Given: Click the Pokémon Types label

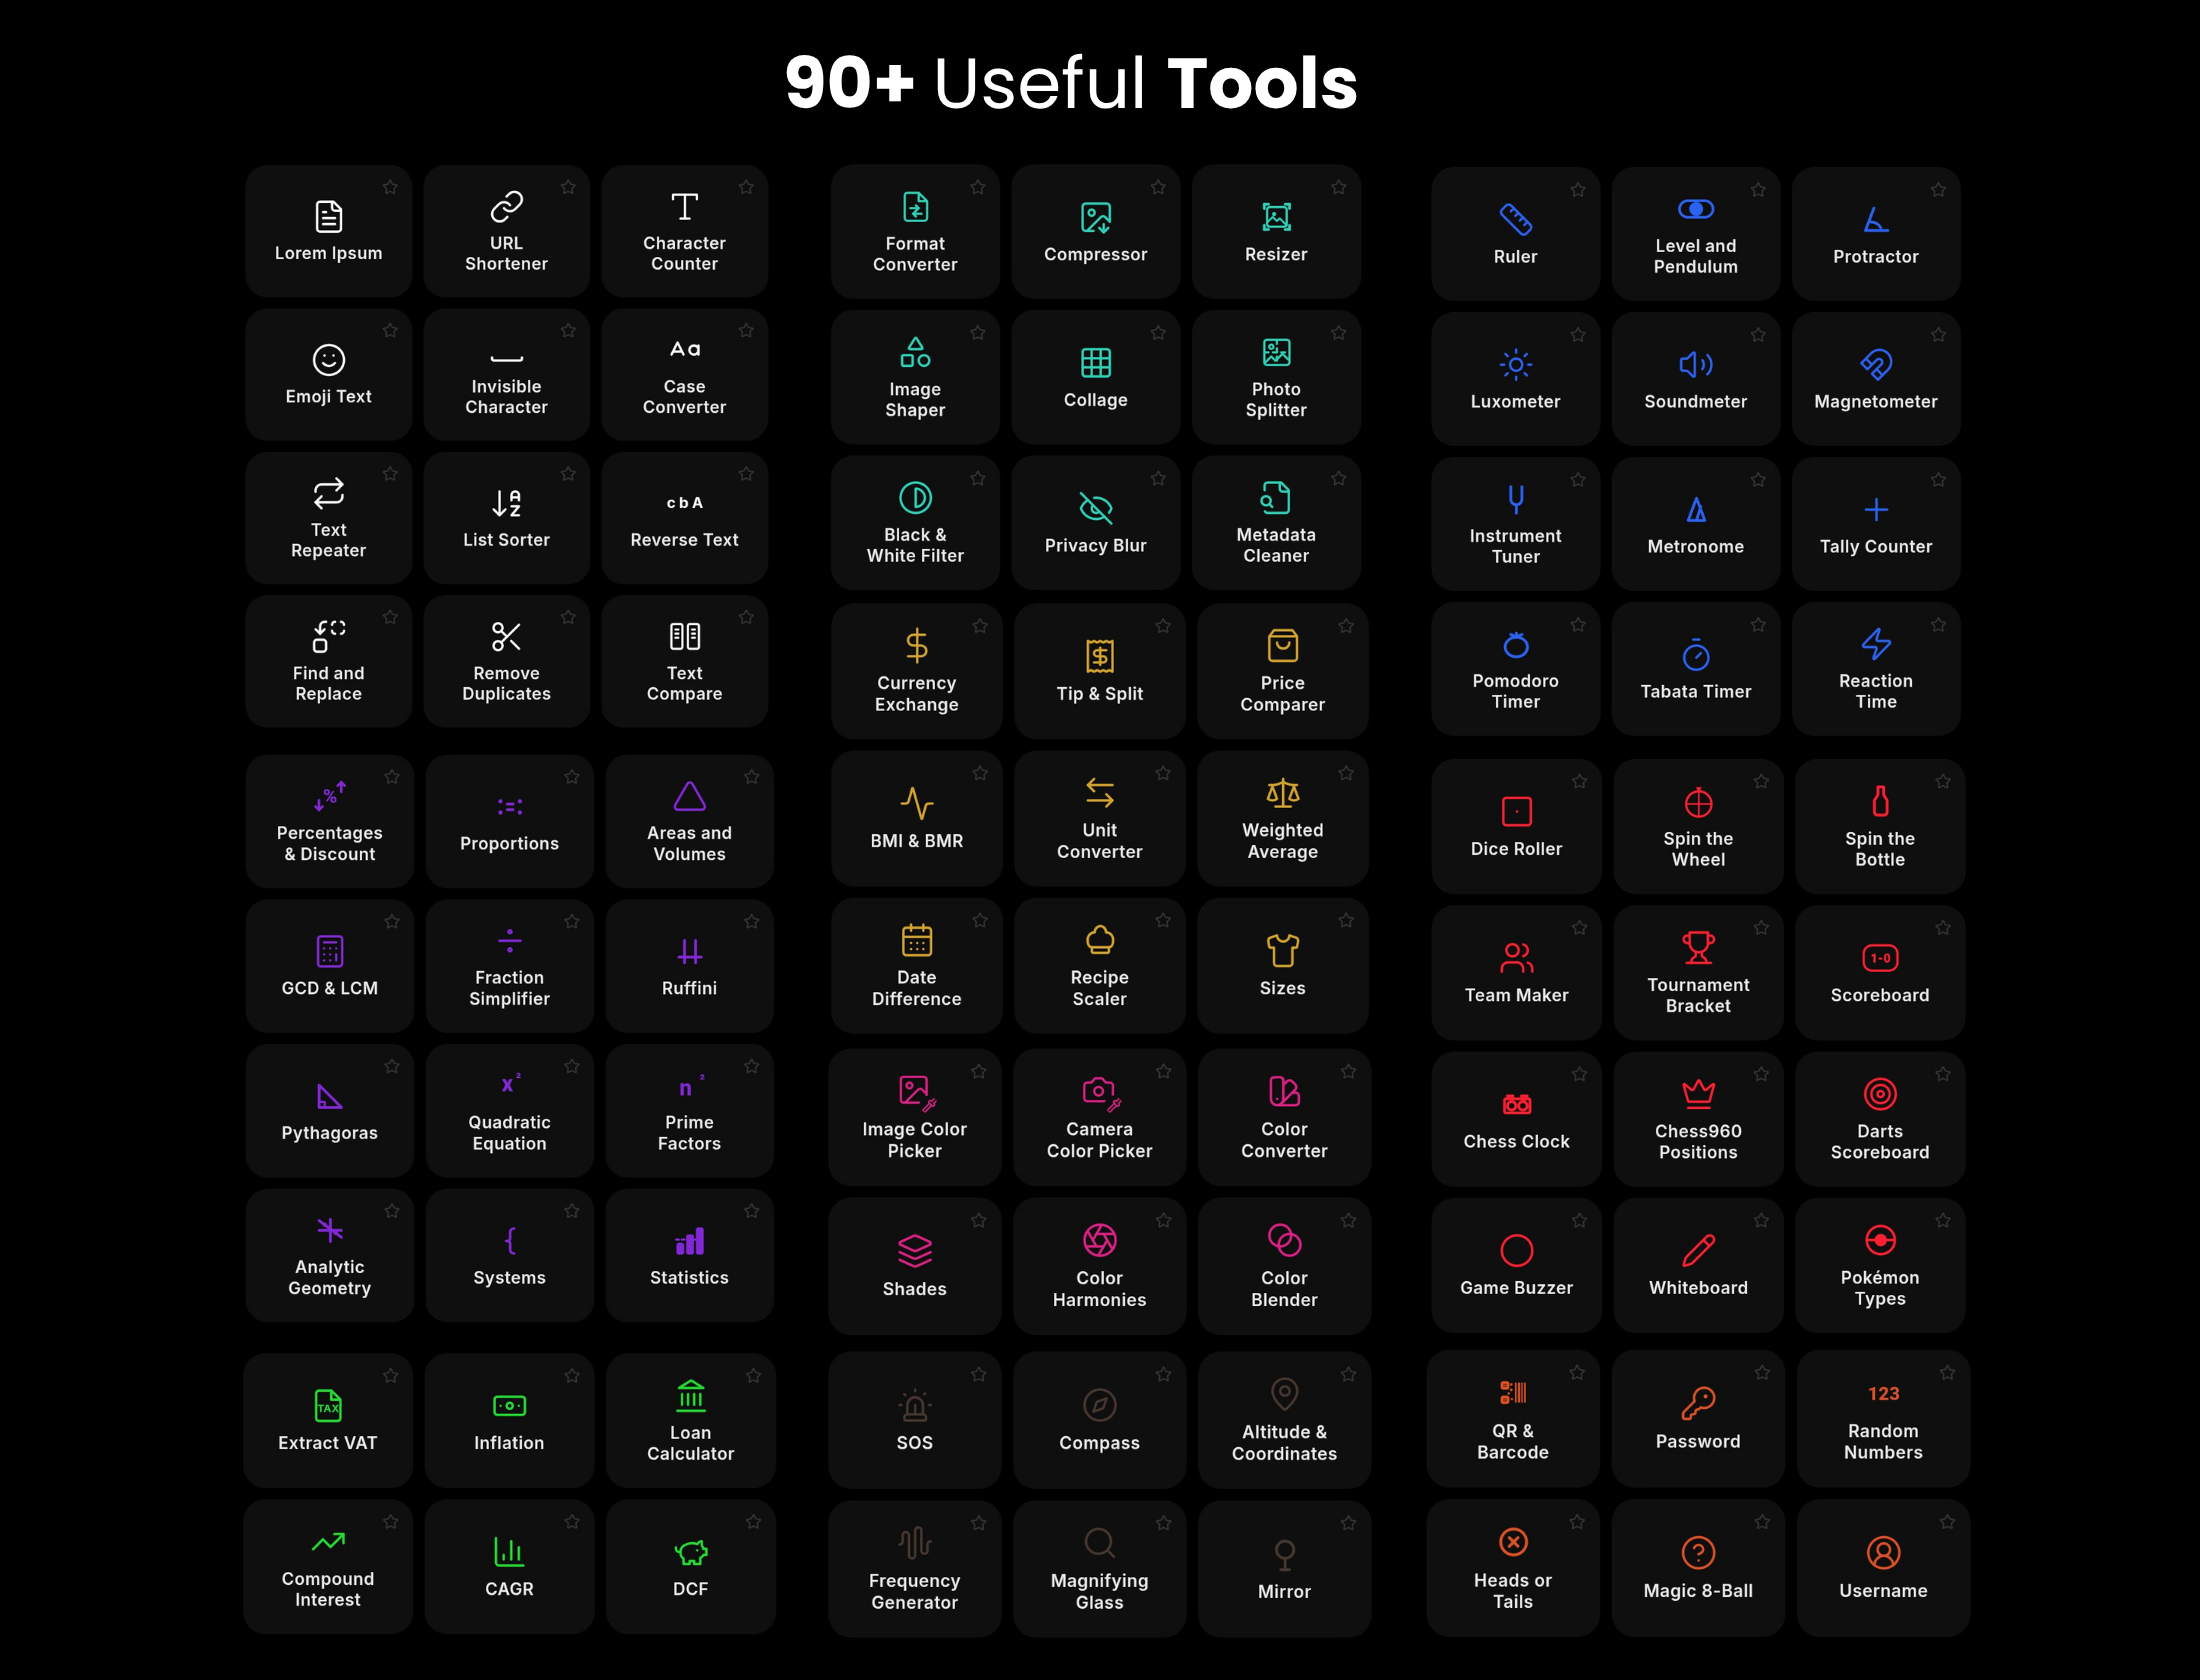Looking at the screenshot, I should 1880,1288.
